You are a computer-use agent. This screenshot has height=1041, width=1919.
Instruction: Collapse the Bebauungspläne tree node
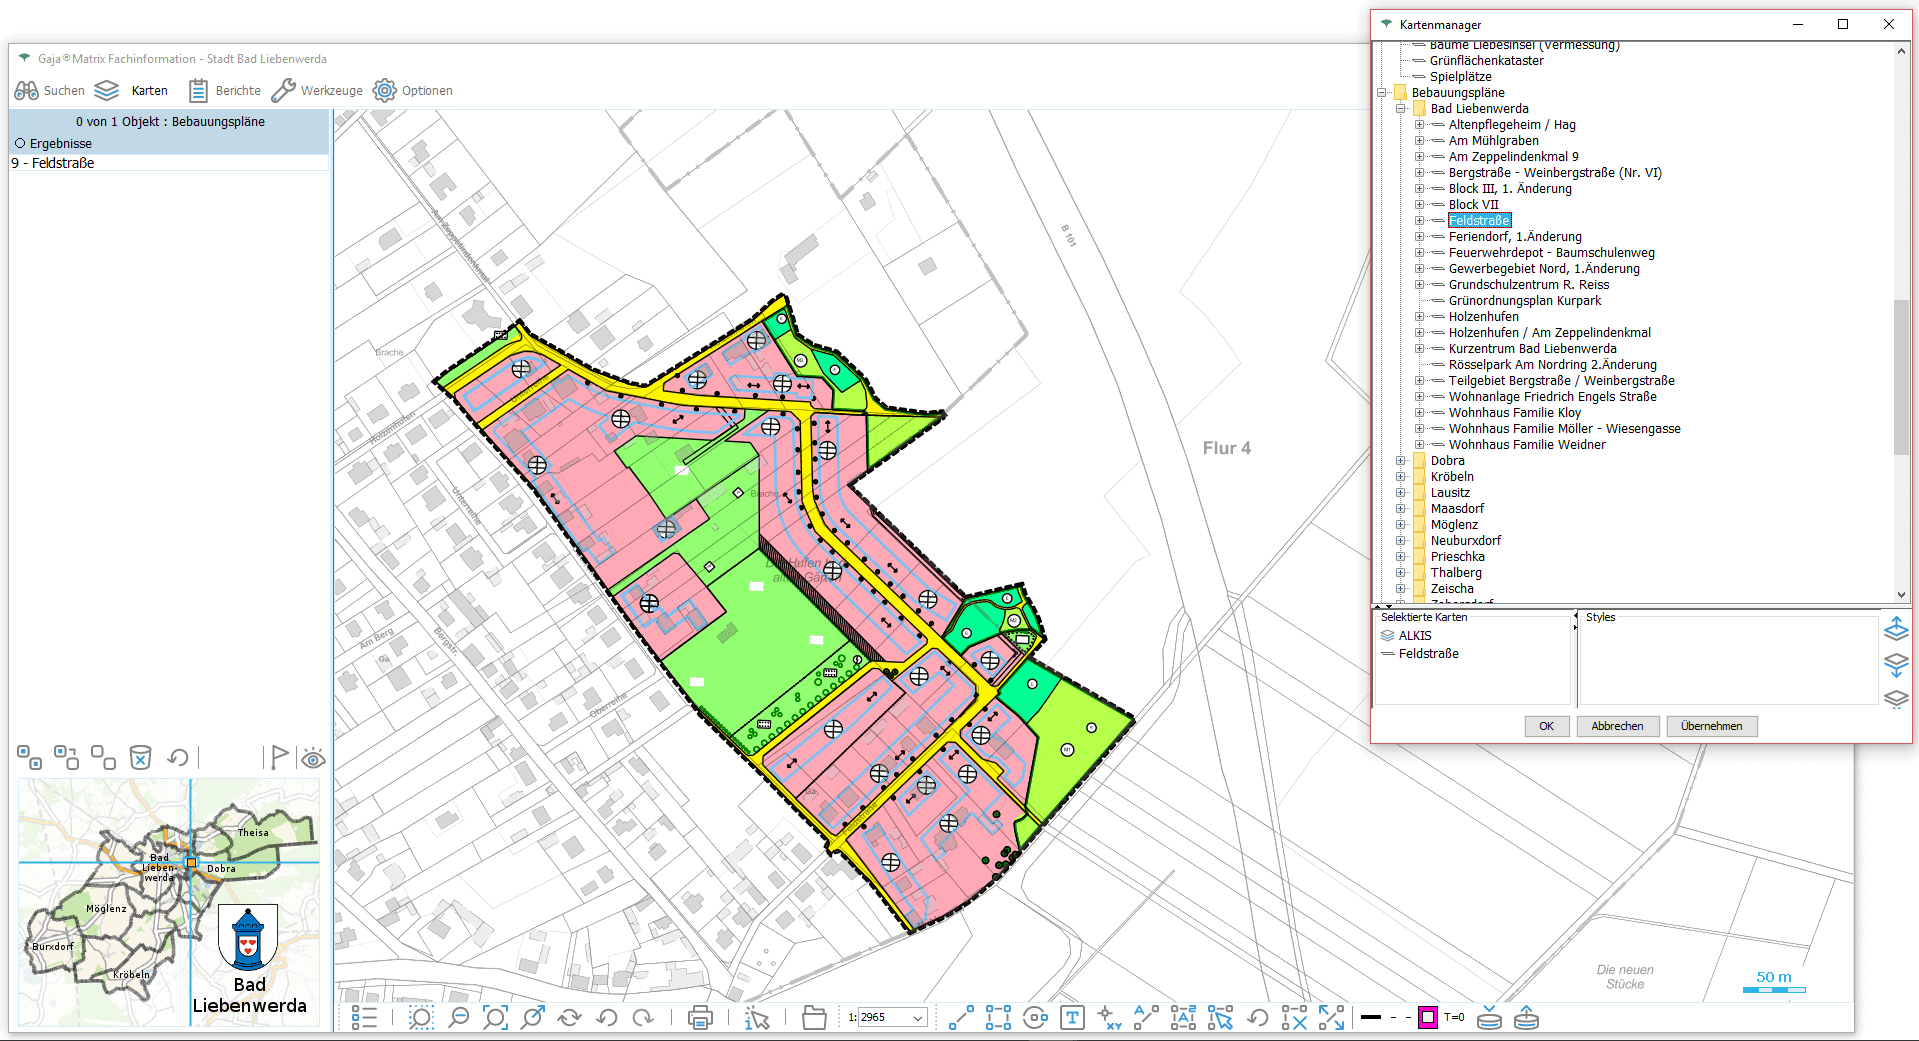pos(1382,93)
